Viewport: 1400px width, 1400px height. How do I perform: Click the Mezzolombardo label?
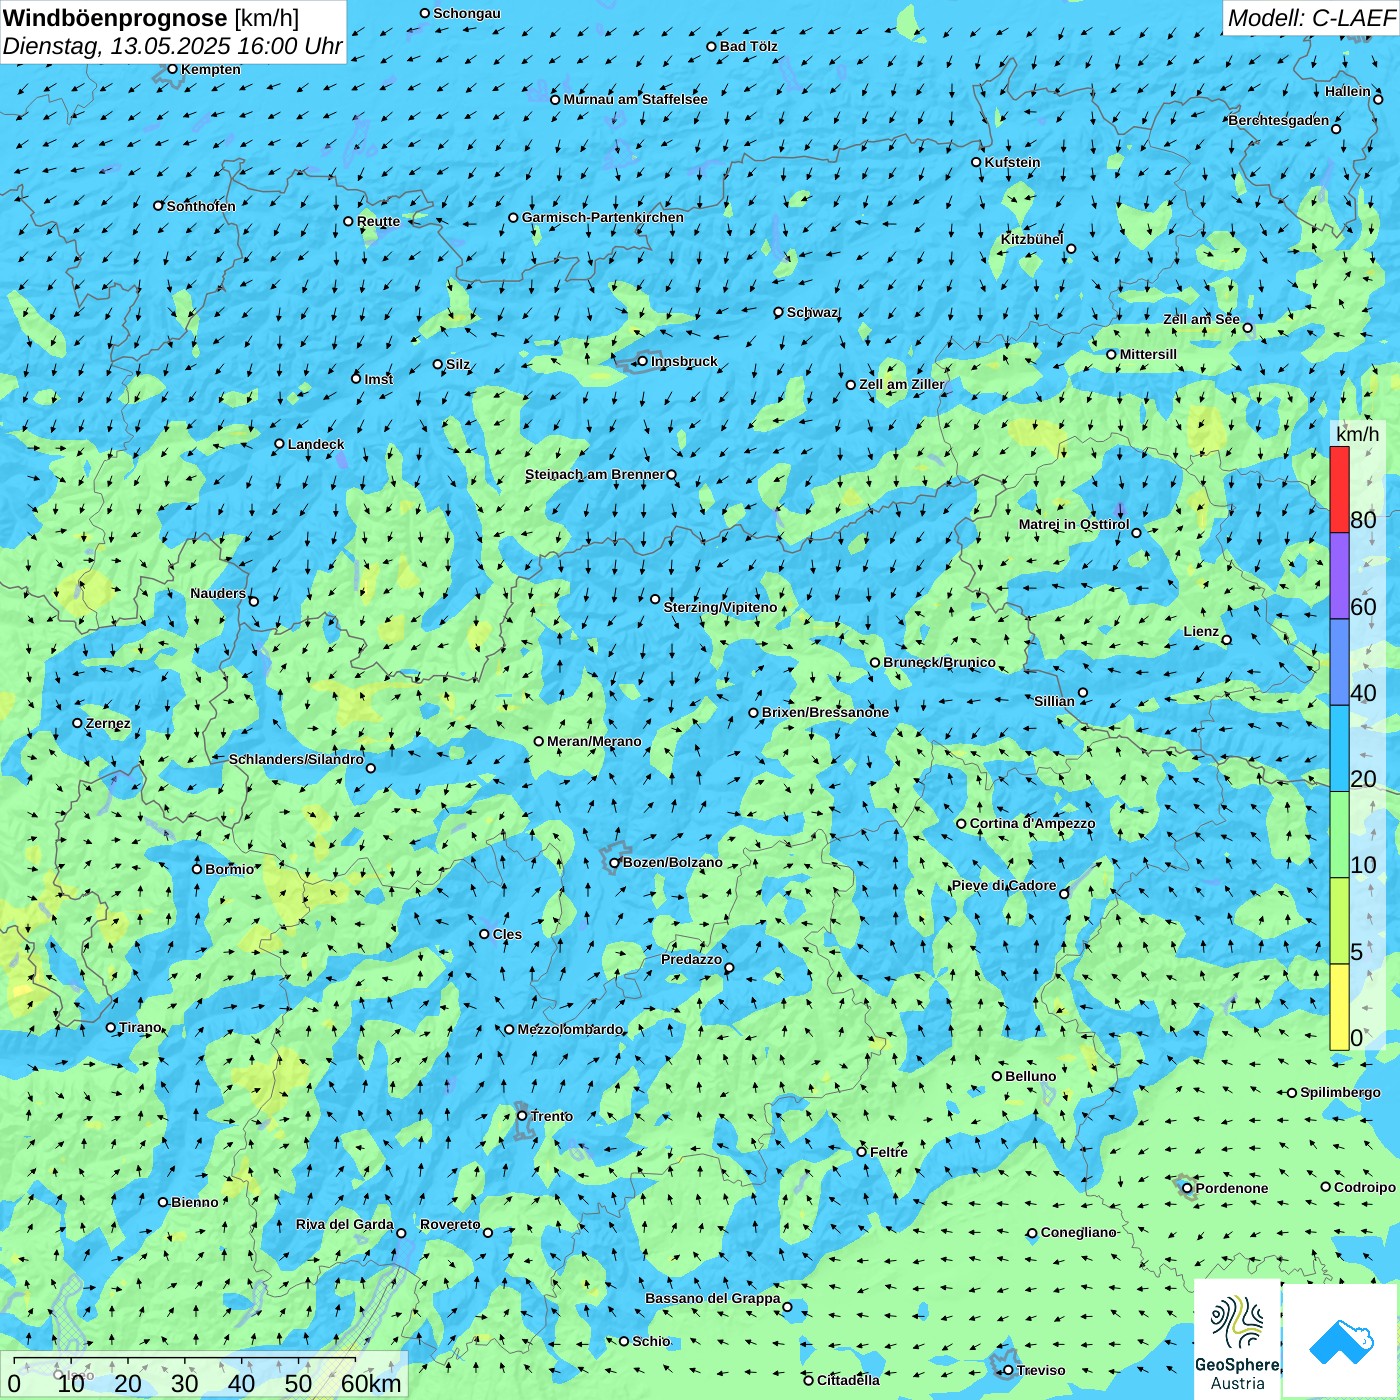click(570, 1029)
